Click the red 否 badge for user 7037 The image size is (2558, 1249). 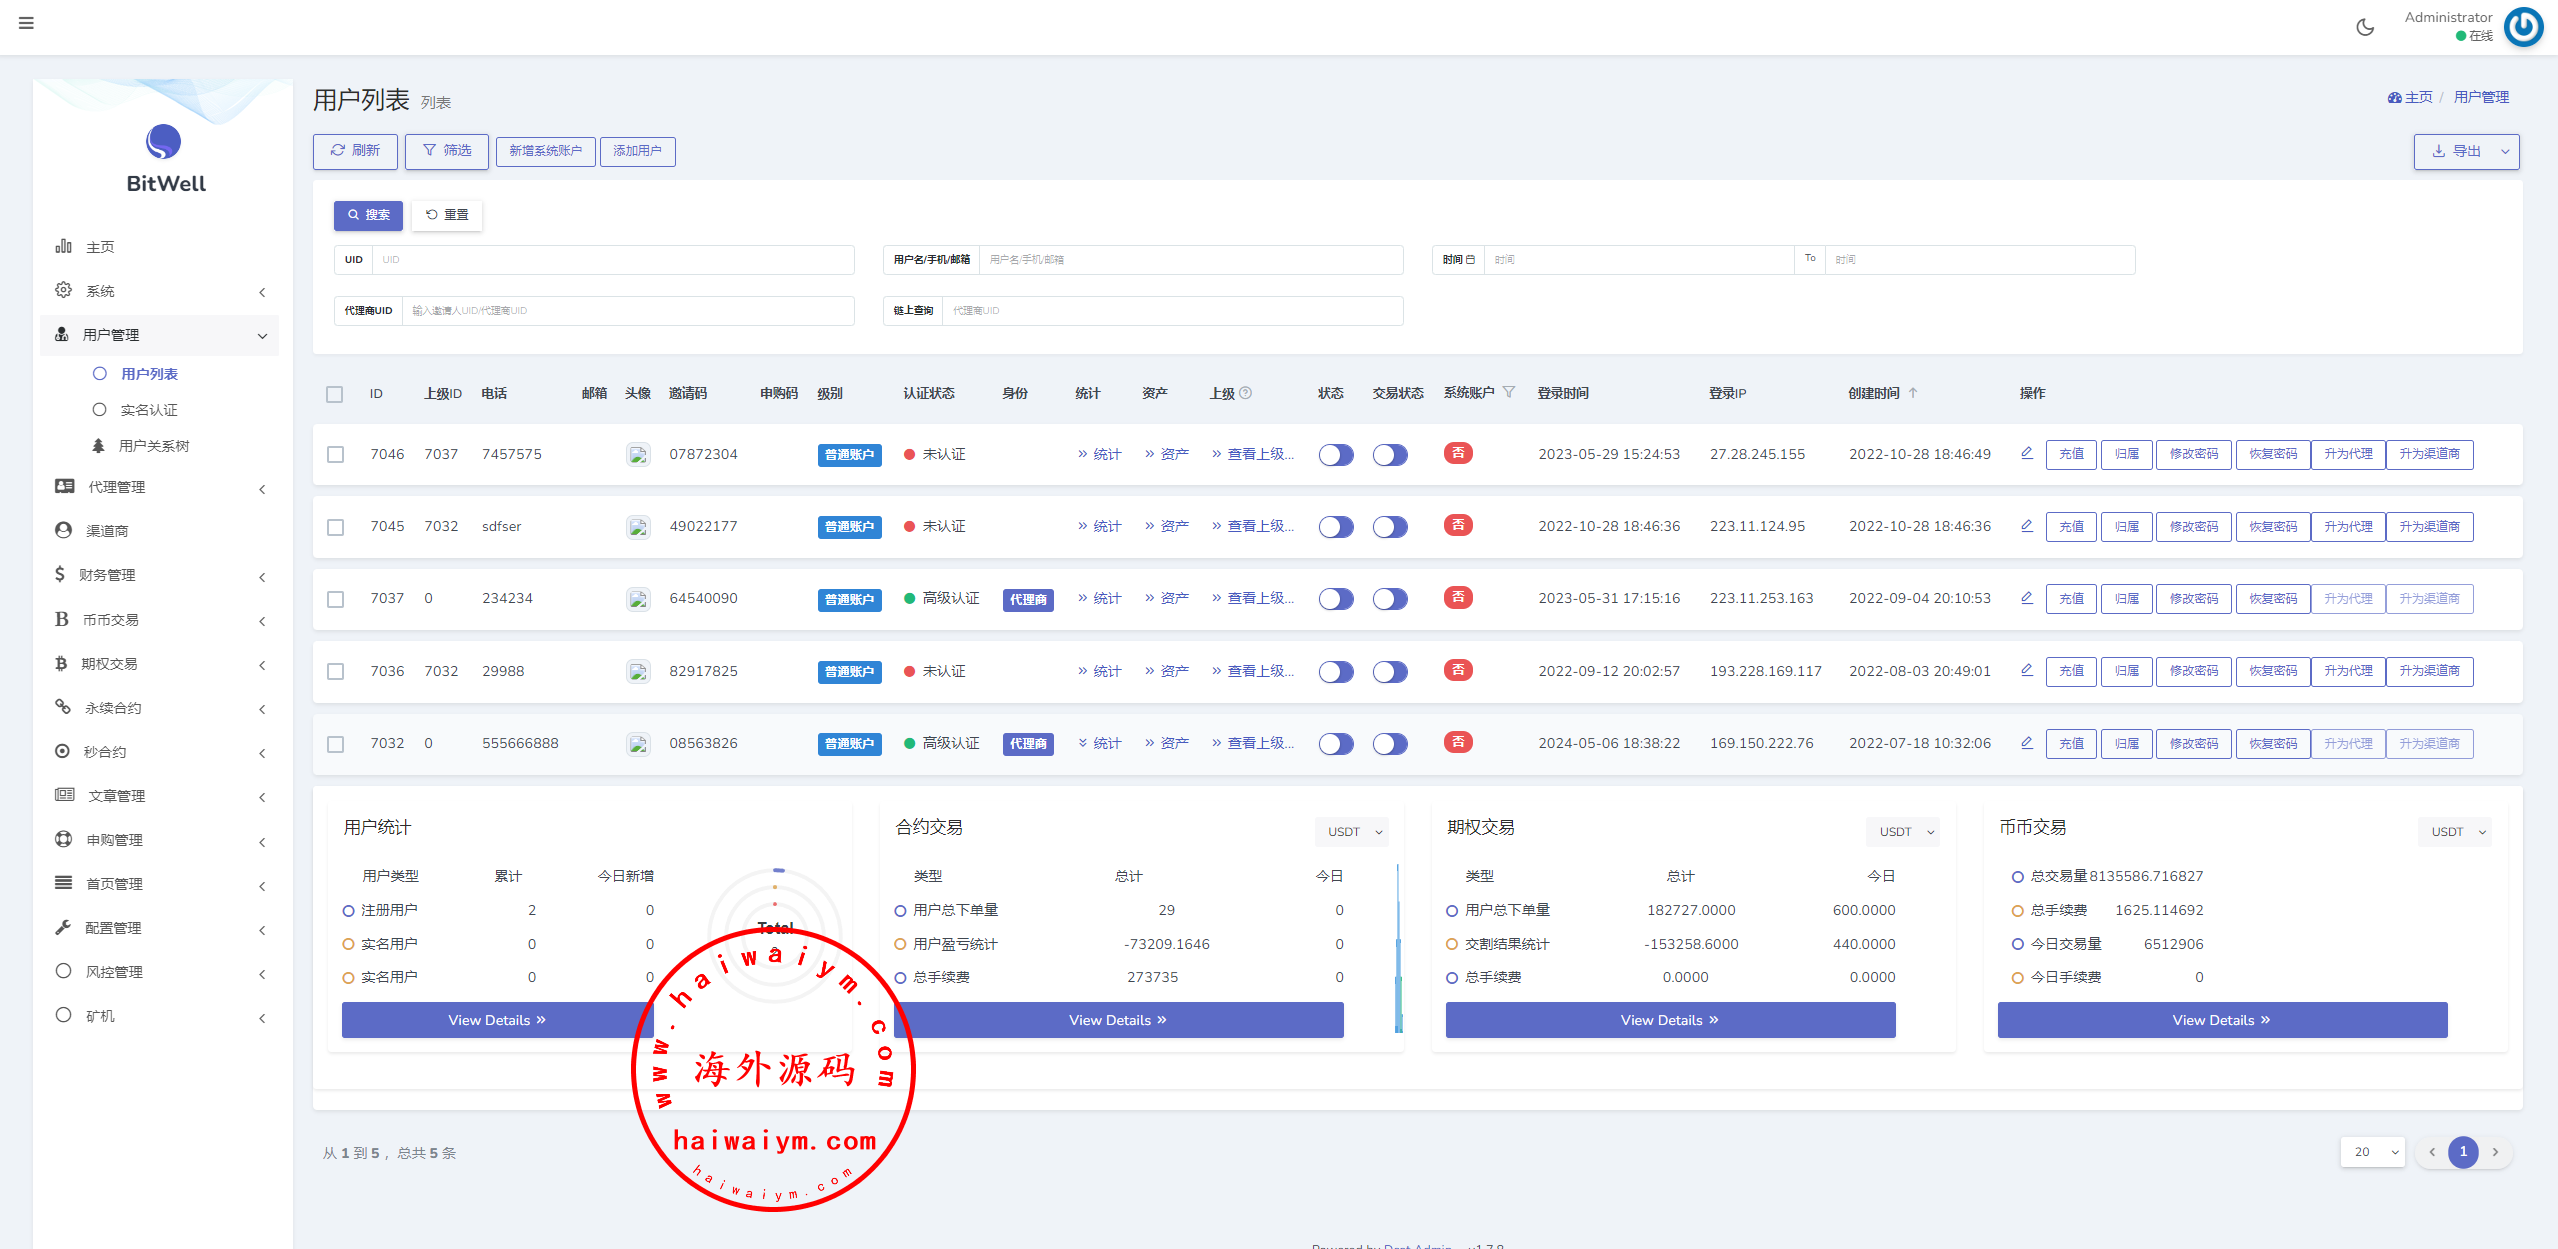coord(1458,598)
